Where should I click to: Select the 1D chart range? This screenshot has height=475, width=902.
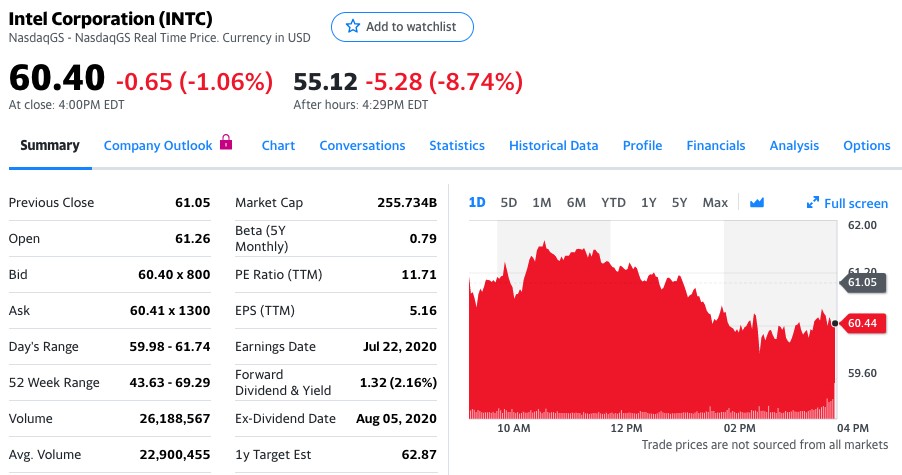pos(477,202)
